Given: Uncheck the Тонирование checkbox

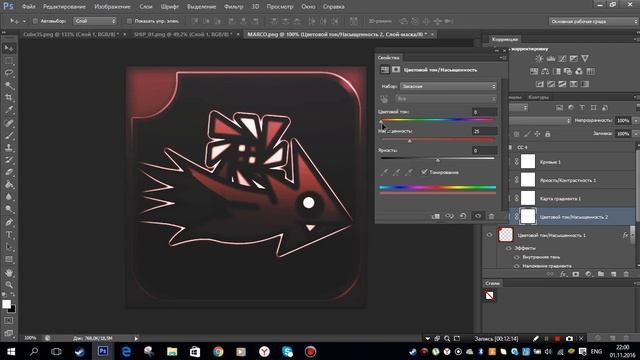Looking at the screenshot, I should point(424,172).
